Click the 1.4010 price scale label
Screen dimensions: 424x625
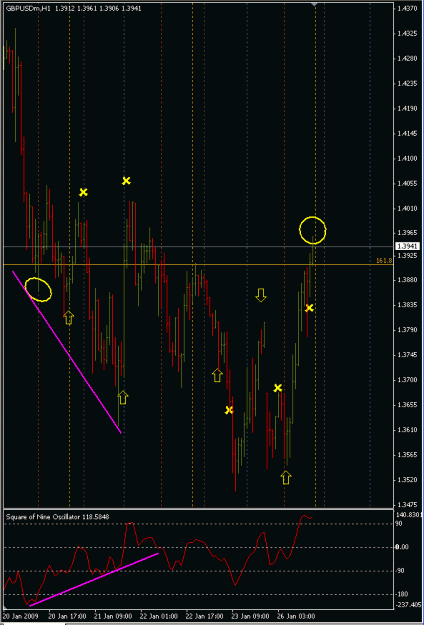point(406,208)
